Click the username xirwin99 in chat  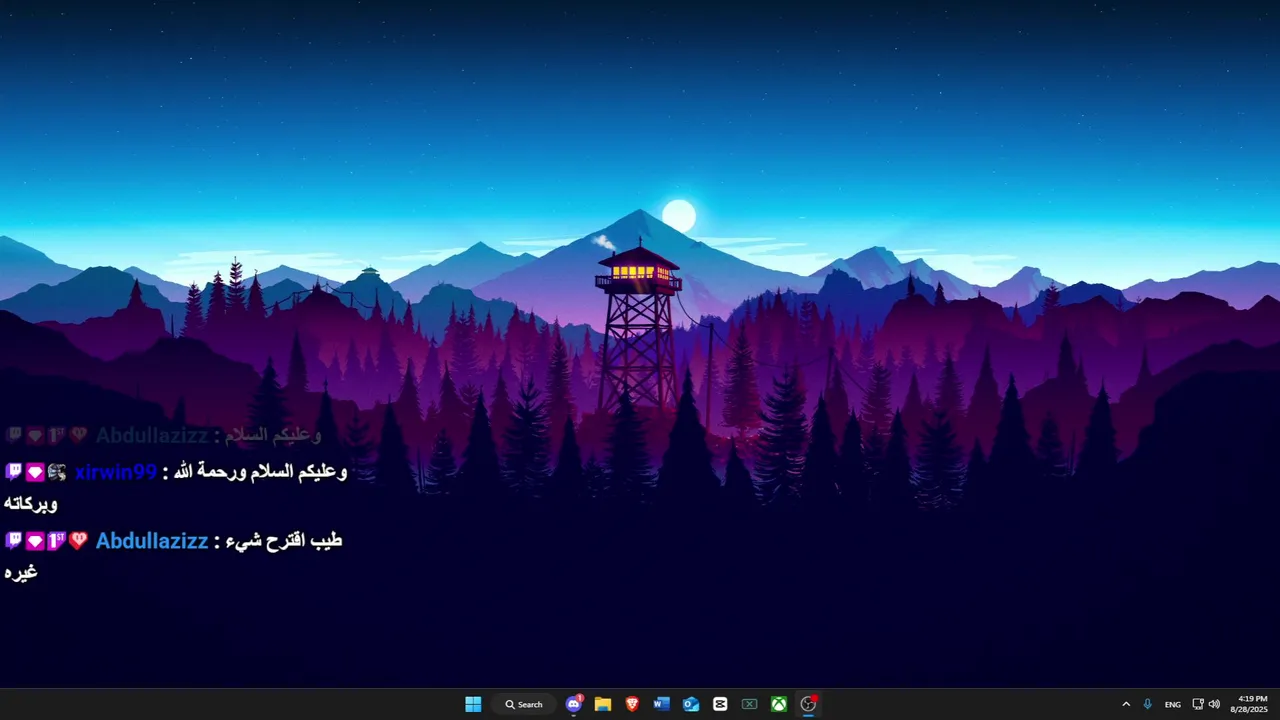click(x=116, y=472)
